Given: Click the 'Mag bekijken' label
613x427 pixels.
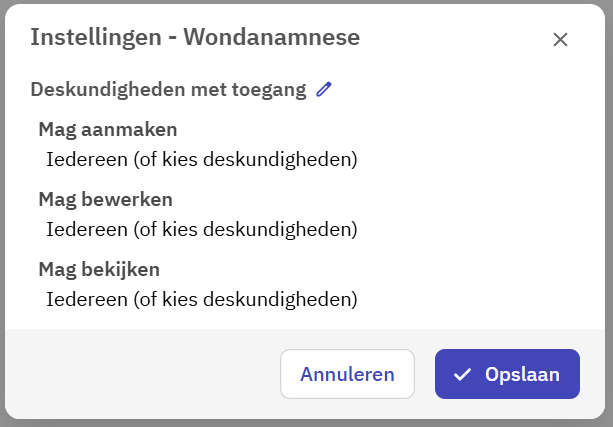Looking at the screenshot, I should click(99, 269).
